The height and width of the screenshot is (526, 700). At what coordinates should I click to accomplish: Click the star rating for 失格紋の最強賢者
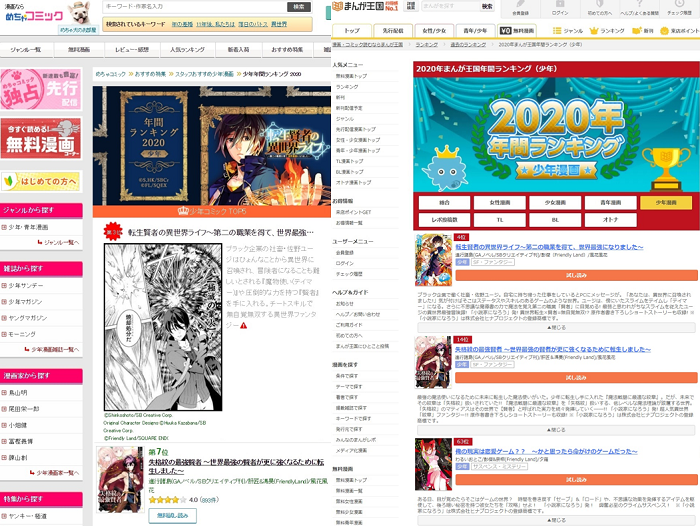pos(167,500)
